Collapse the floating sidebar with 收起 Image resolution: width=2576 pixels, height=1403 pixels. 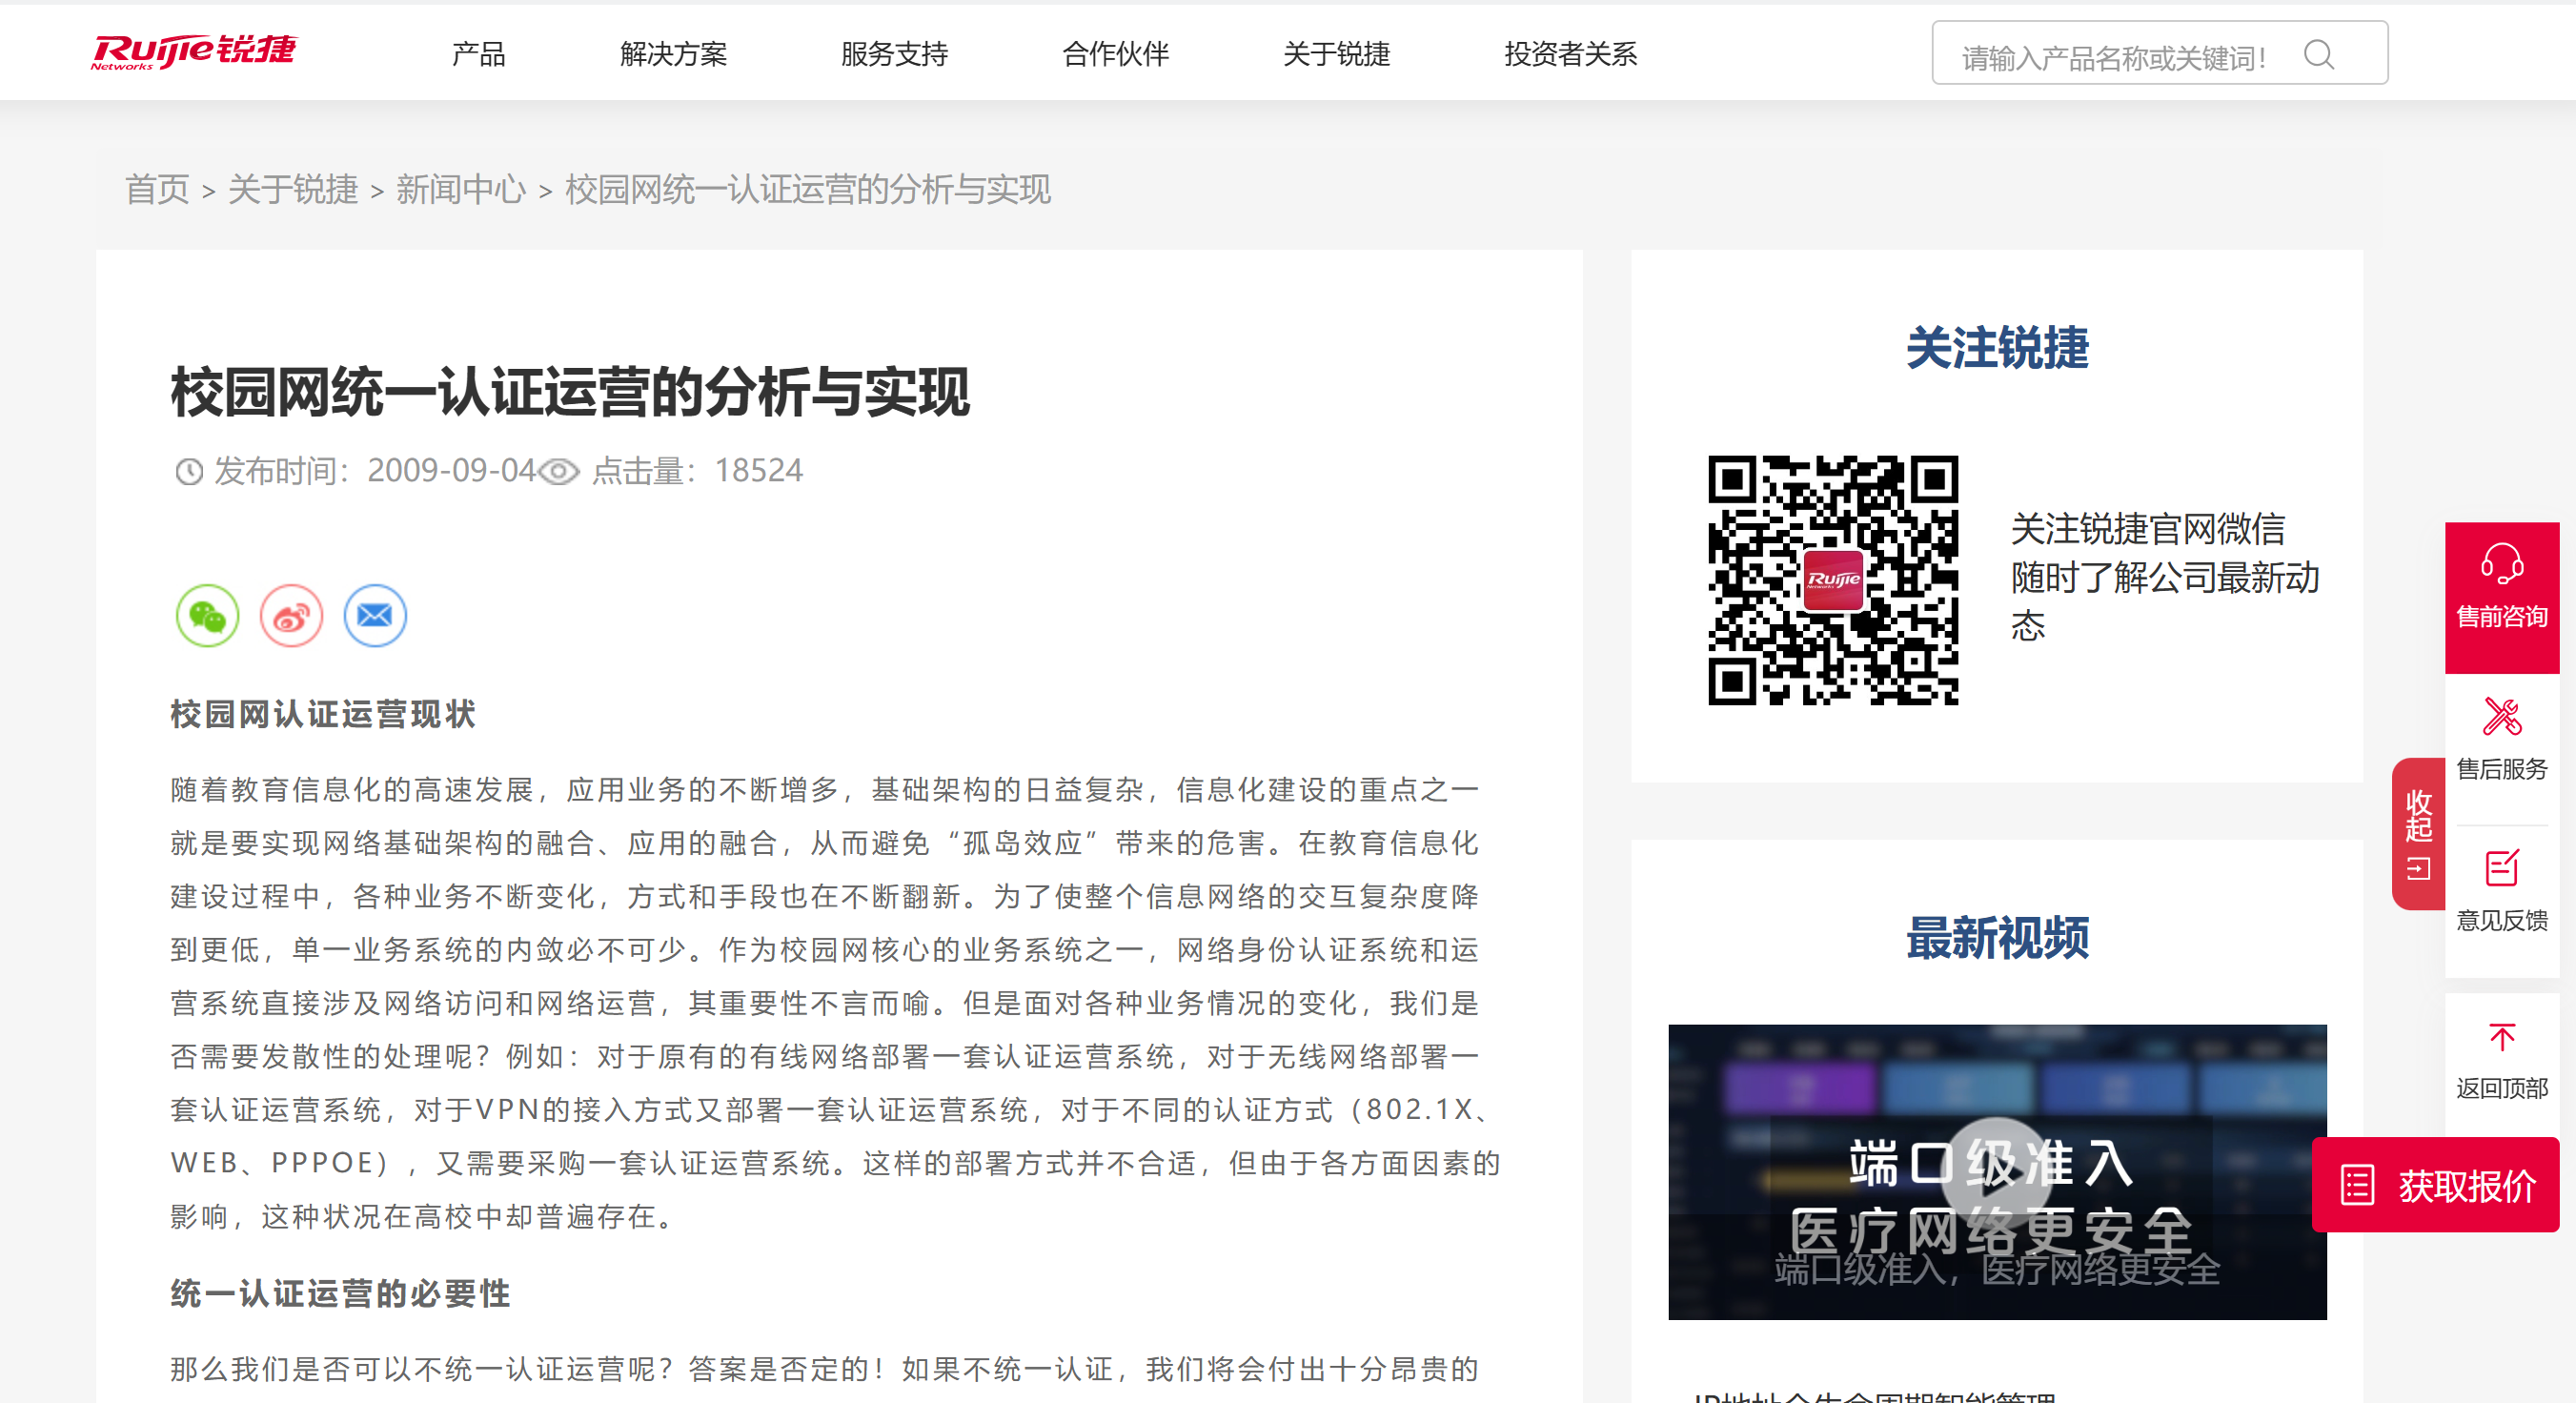click(x=2418, y=833)
